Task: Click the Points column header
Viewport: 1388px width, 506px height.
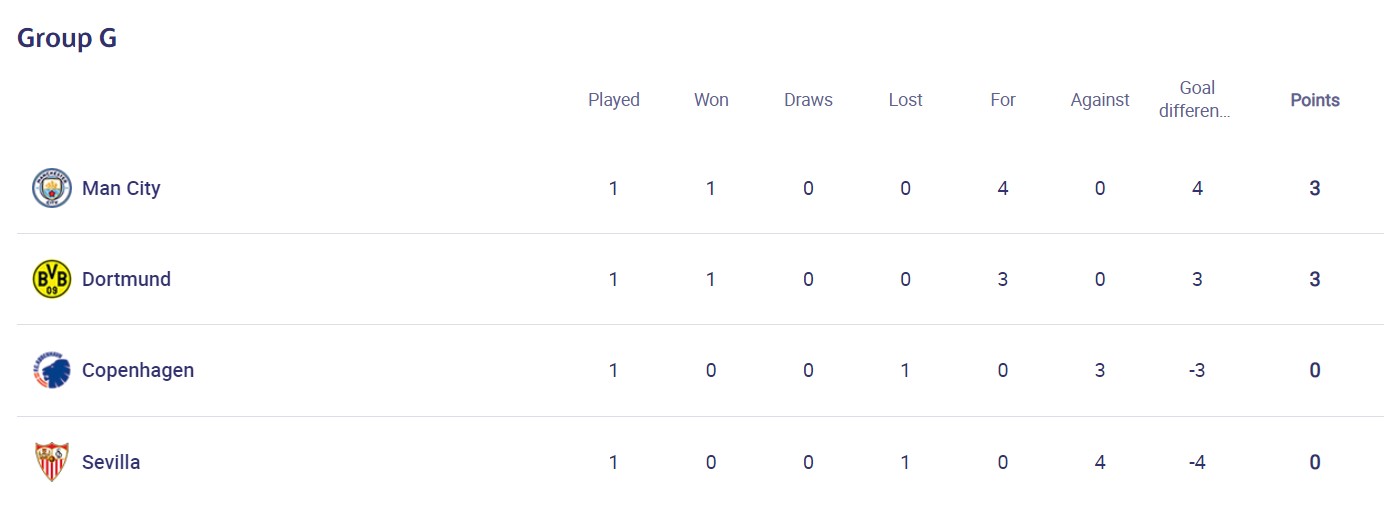Action: click(x=1315, y=100)
